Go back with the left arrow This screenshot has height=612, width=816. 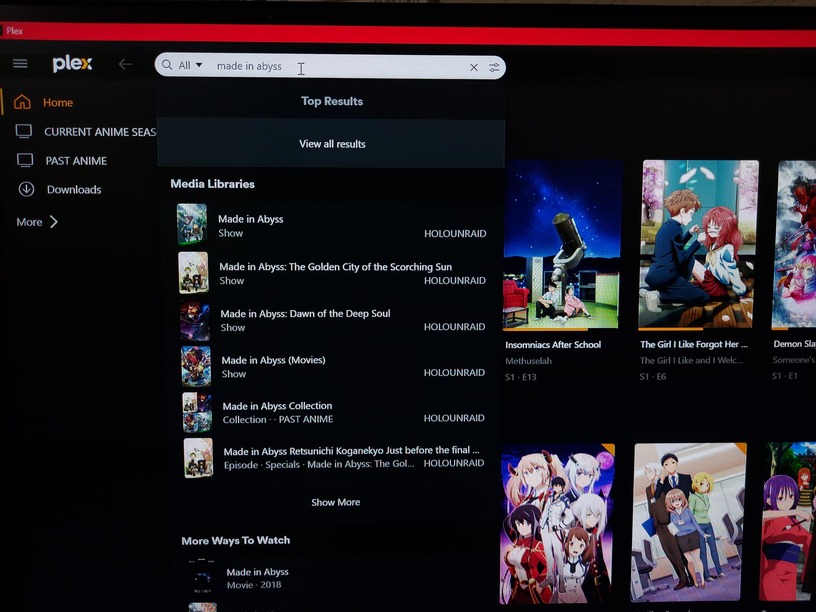tap(125, 64)
